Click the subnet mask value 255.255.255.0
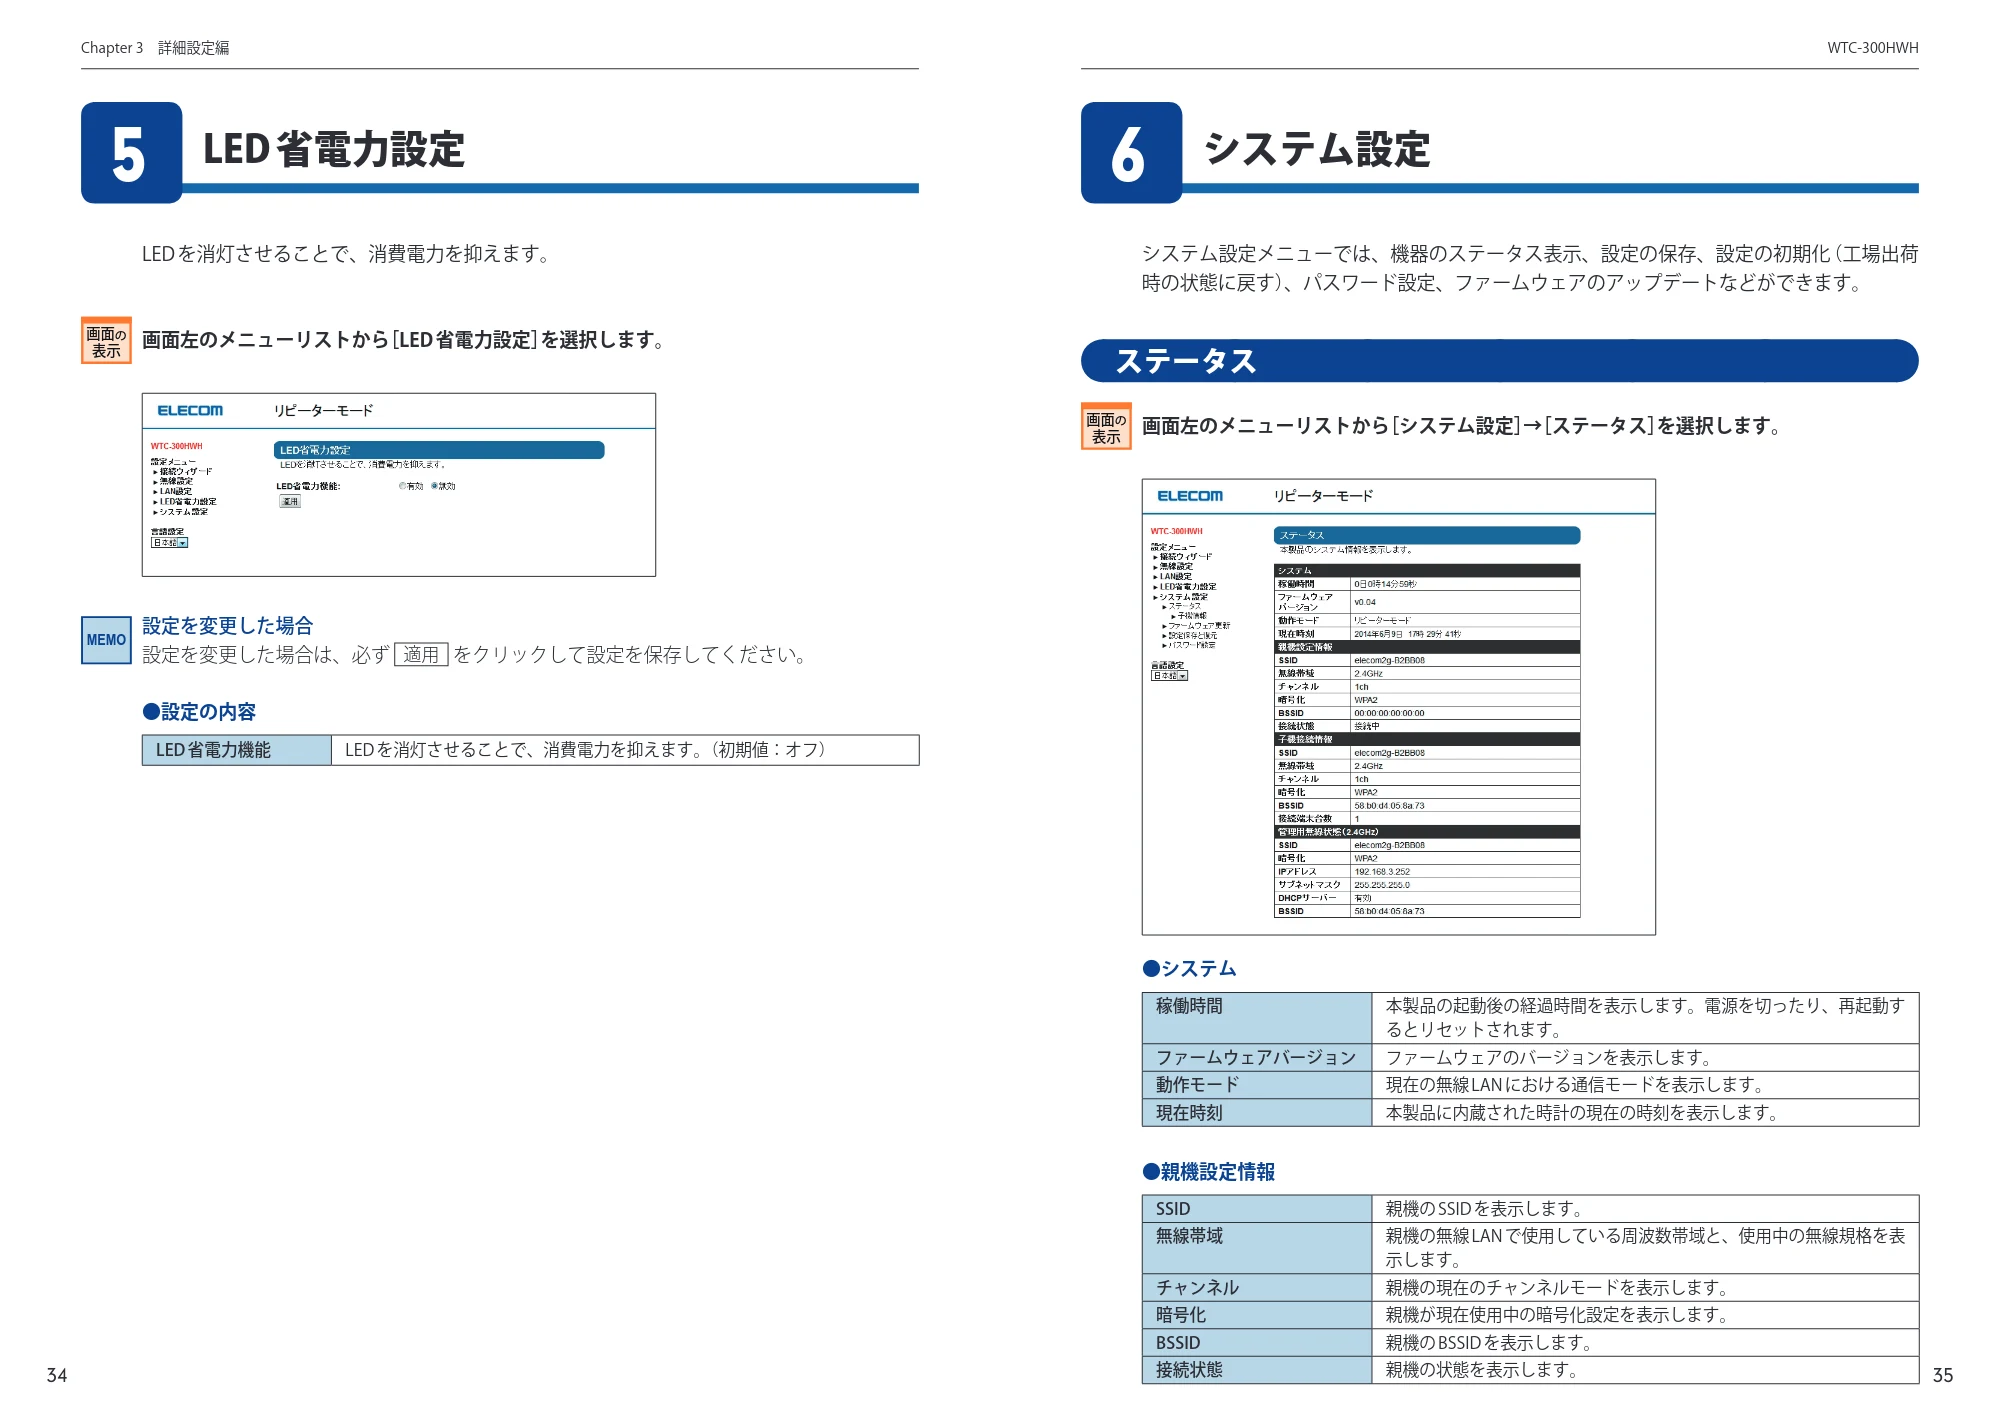The height and width of the screenshot is (1419, 2000). pos(1382,885)
